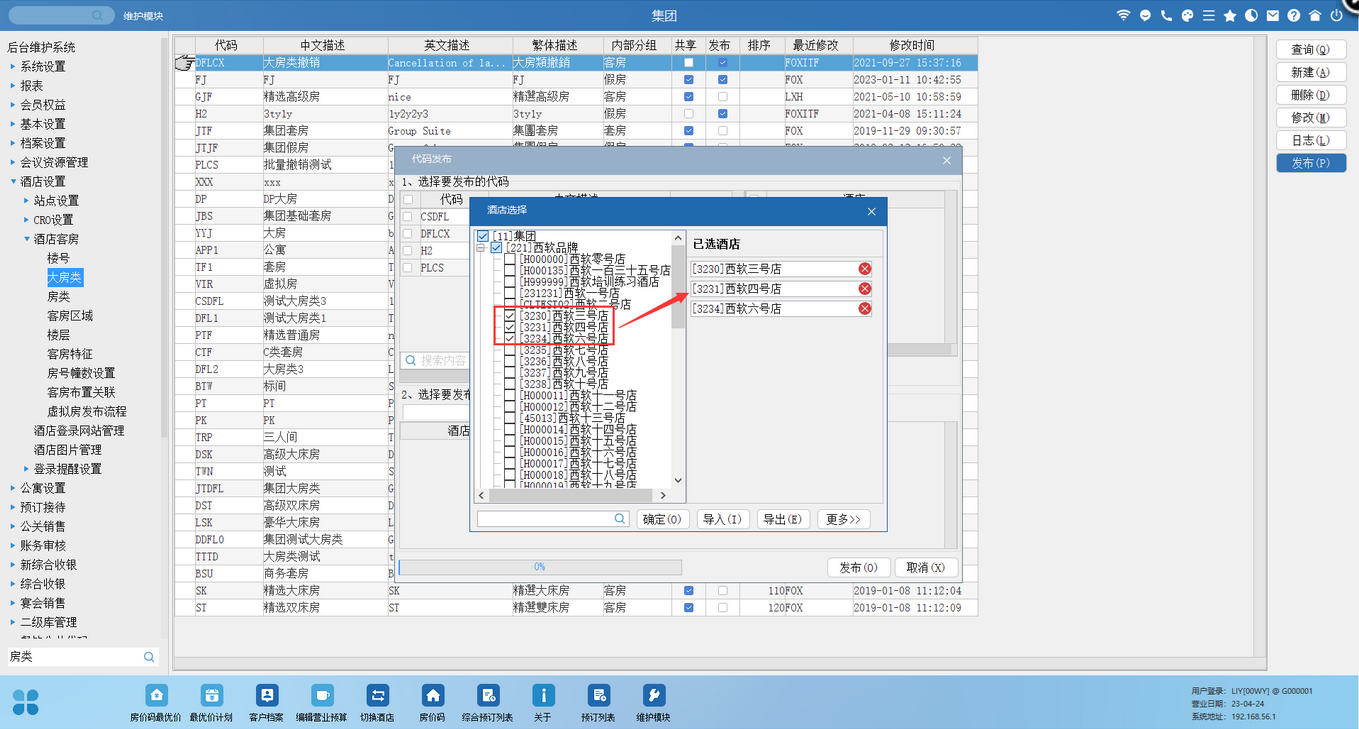Open 编辑营业预算 cup icon

point(321,696)
